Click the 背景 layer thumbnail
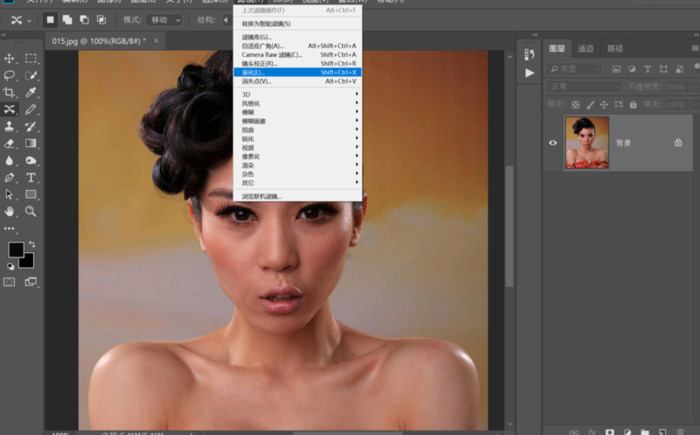Viewport: 700px width, 435px height. pos(586,143)
